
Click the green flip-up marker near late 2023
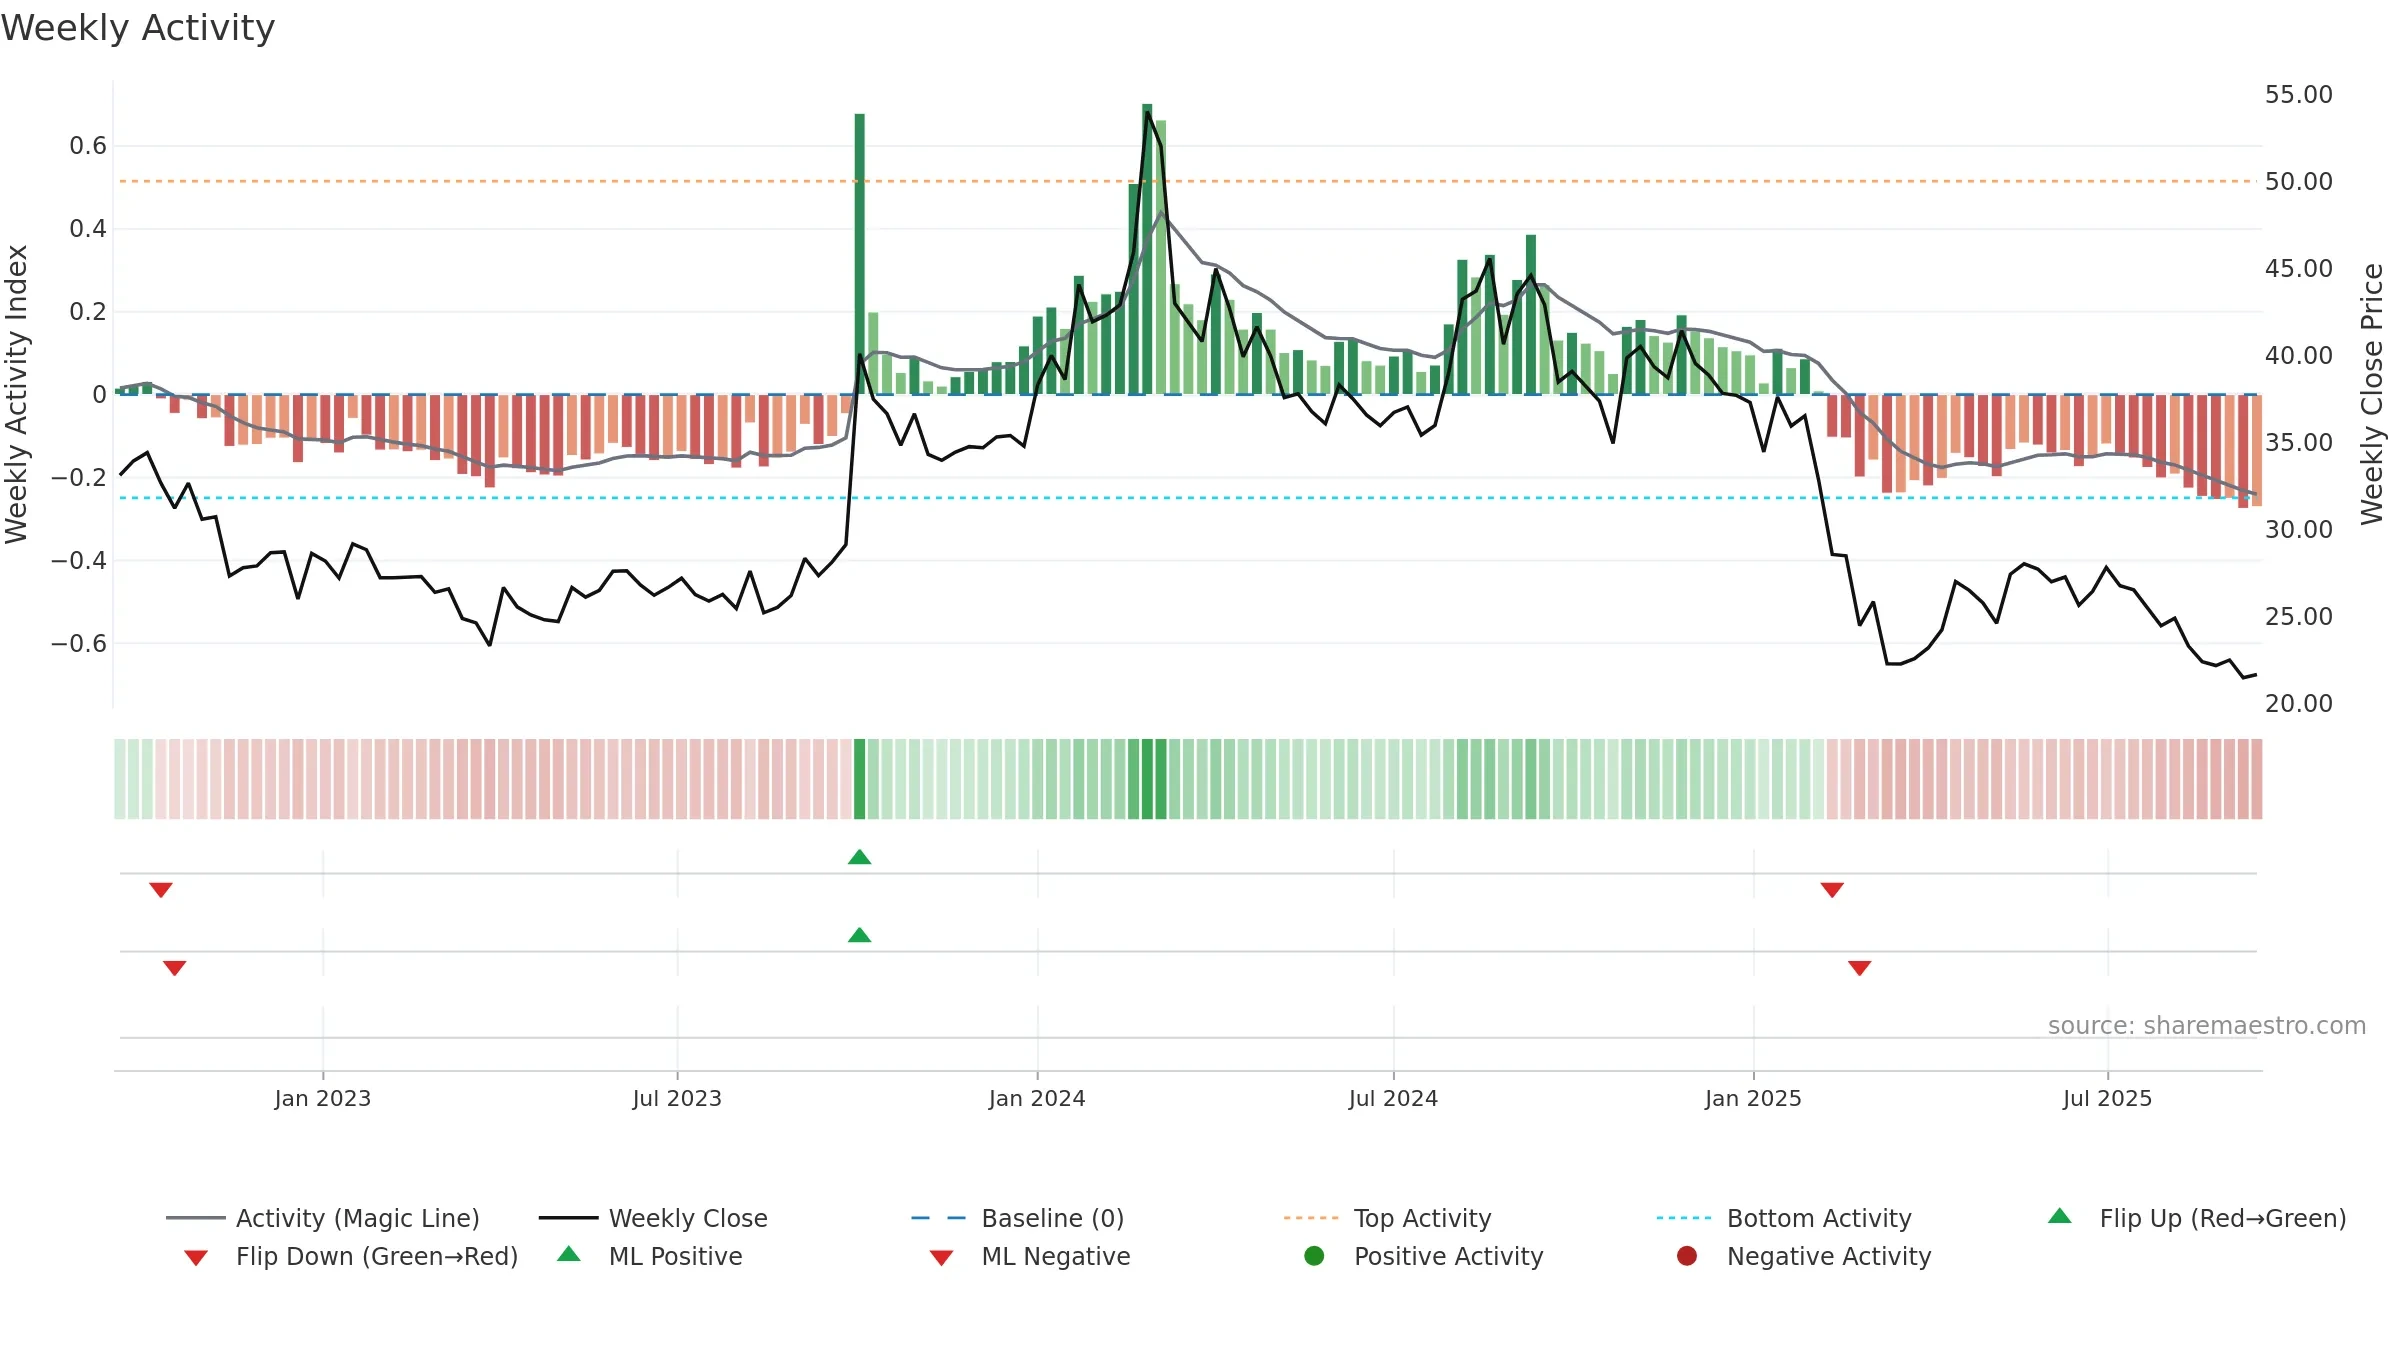tap(860, 857)
